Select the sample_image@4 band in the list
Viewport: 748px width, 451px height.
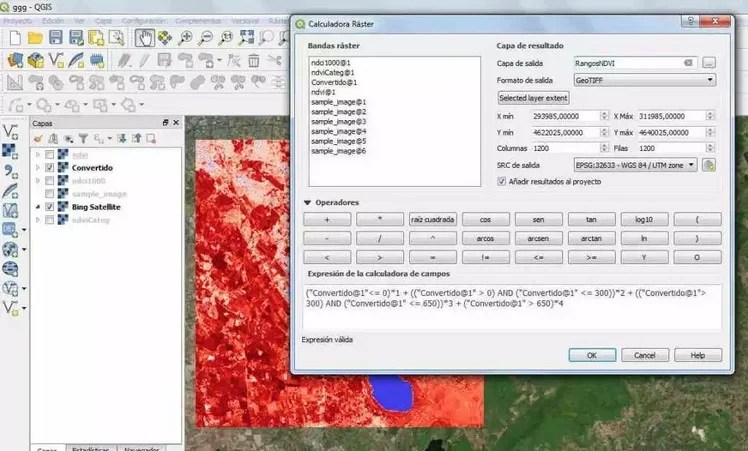click(339, 131)
